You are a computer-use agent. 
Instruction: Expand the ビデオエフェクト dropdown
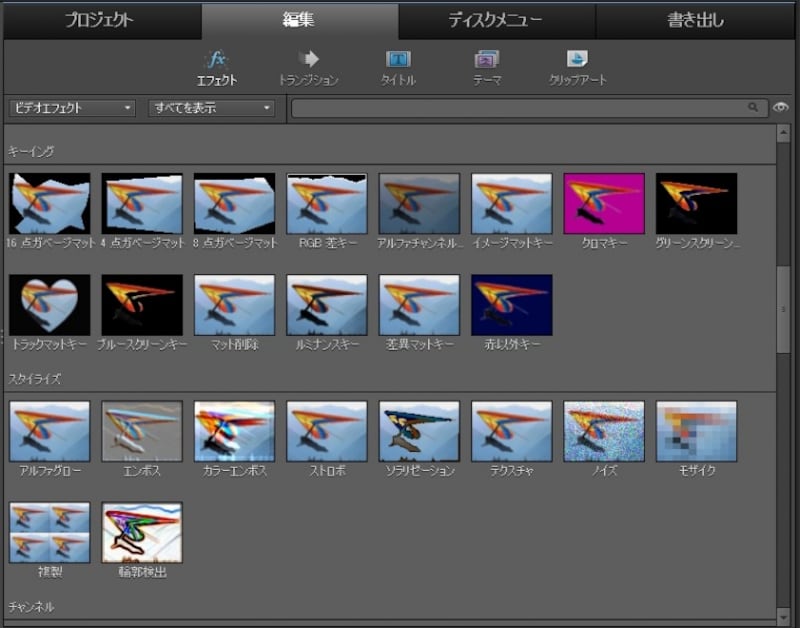pos(72,108)
